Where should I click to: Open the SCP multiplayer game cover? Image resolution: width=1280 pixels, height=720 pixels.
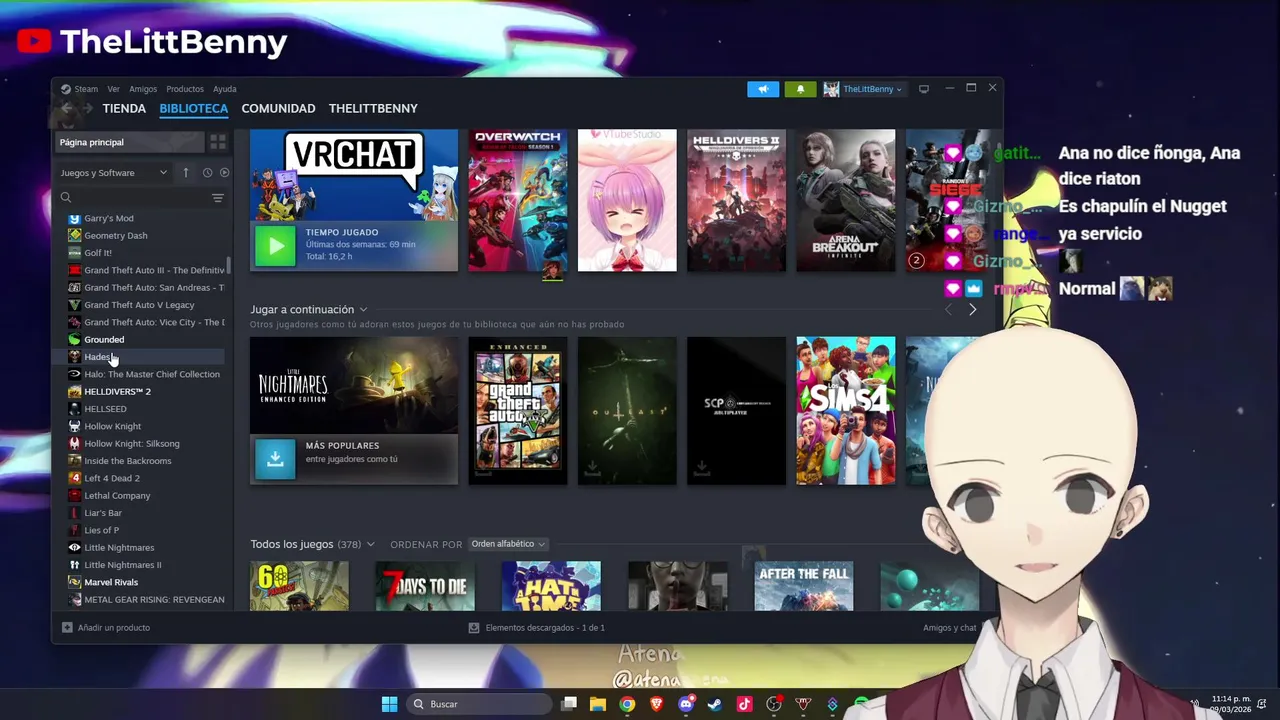(x=736, y=411)
